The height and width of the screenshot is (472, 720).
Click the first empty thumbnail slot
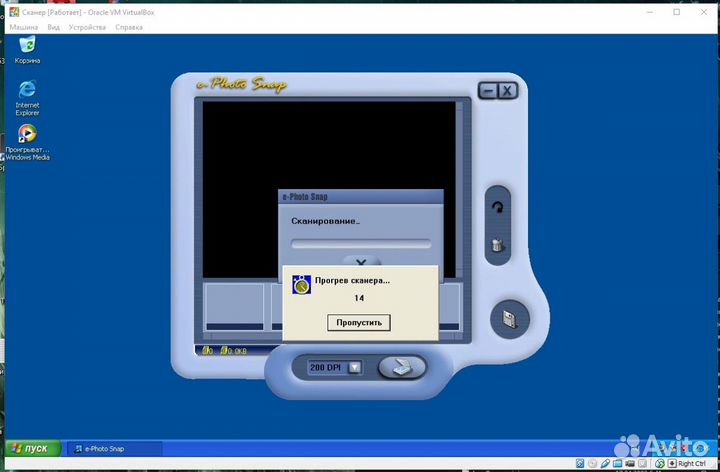coord(234,306)
